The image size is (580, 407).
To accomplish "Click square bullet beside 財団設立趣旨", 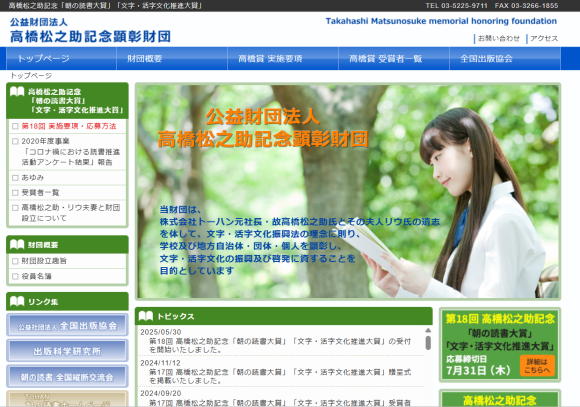I will 15,261.
